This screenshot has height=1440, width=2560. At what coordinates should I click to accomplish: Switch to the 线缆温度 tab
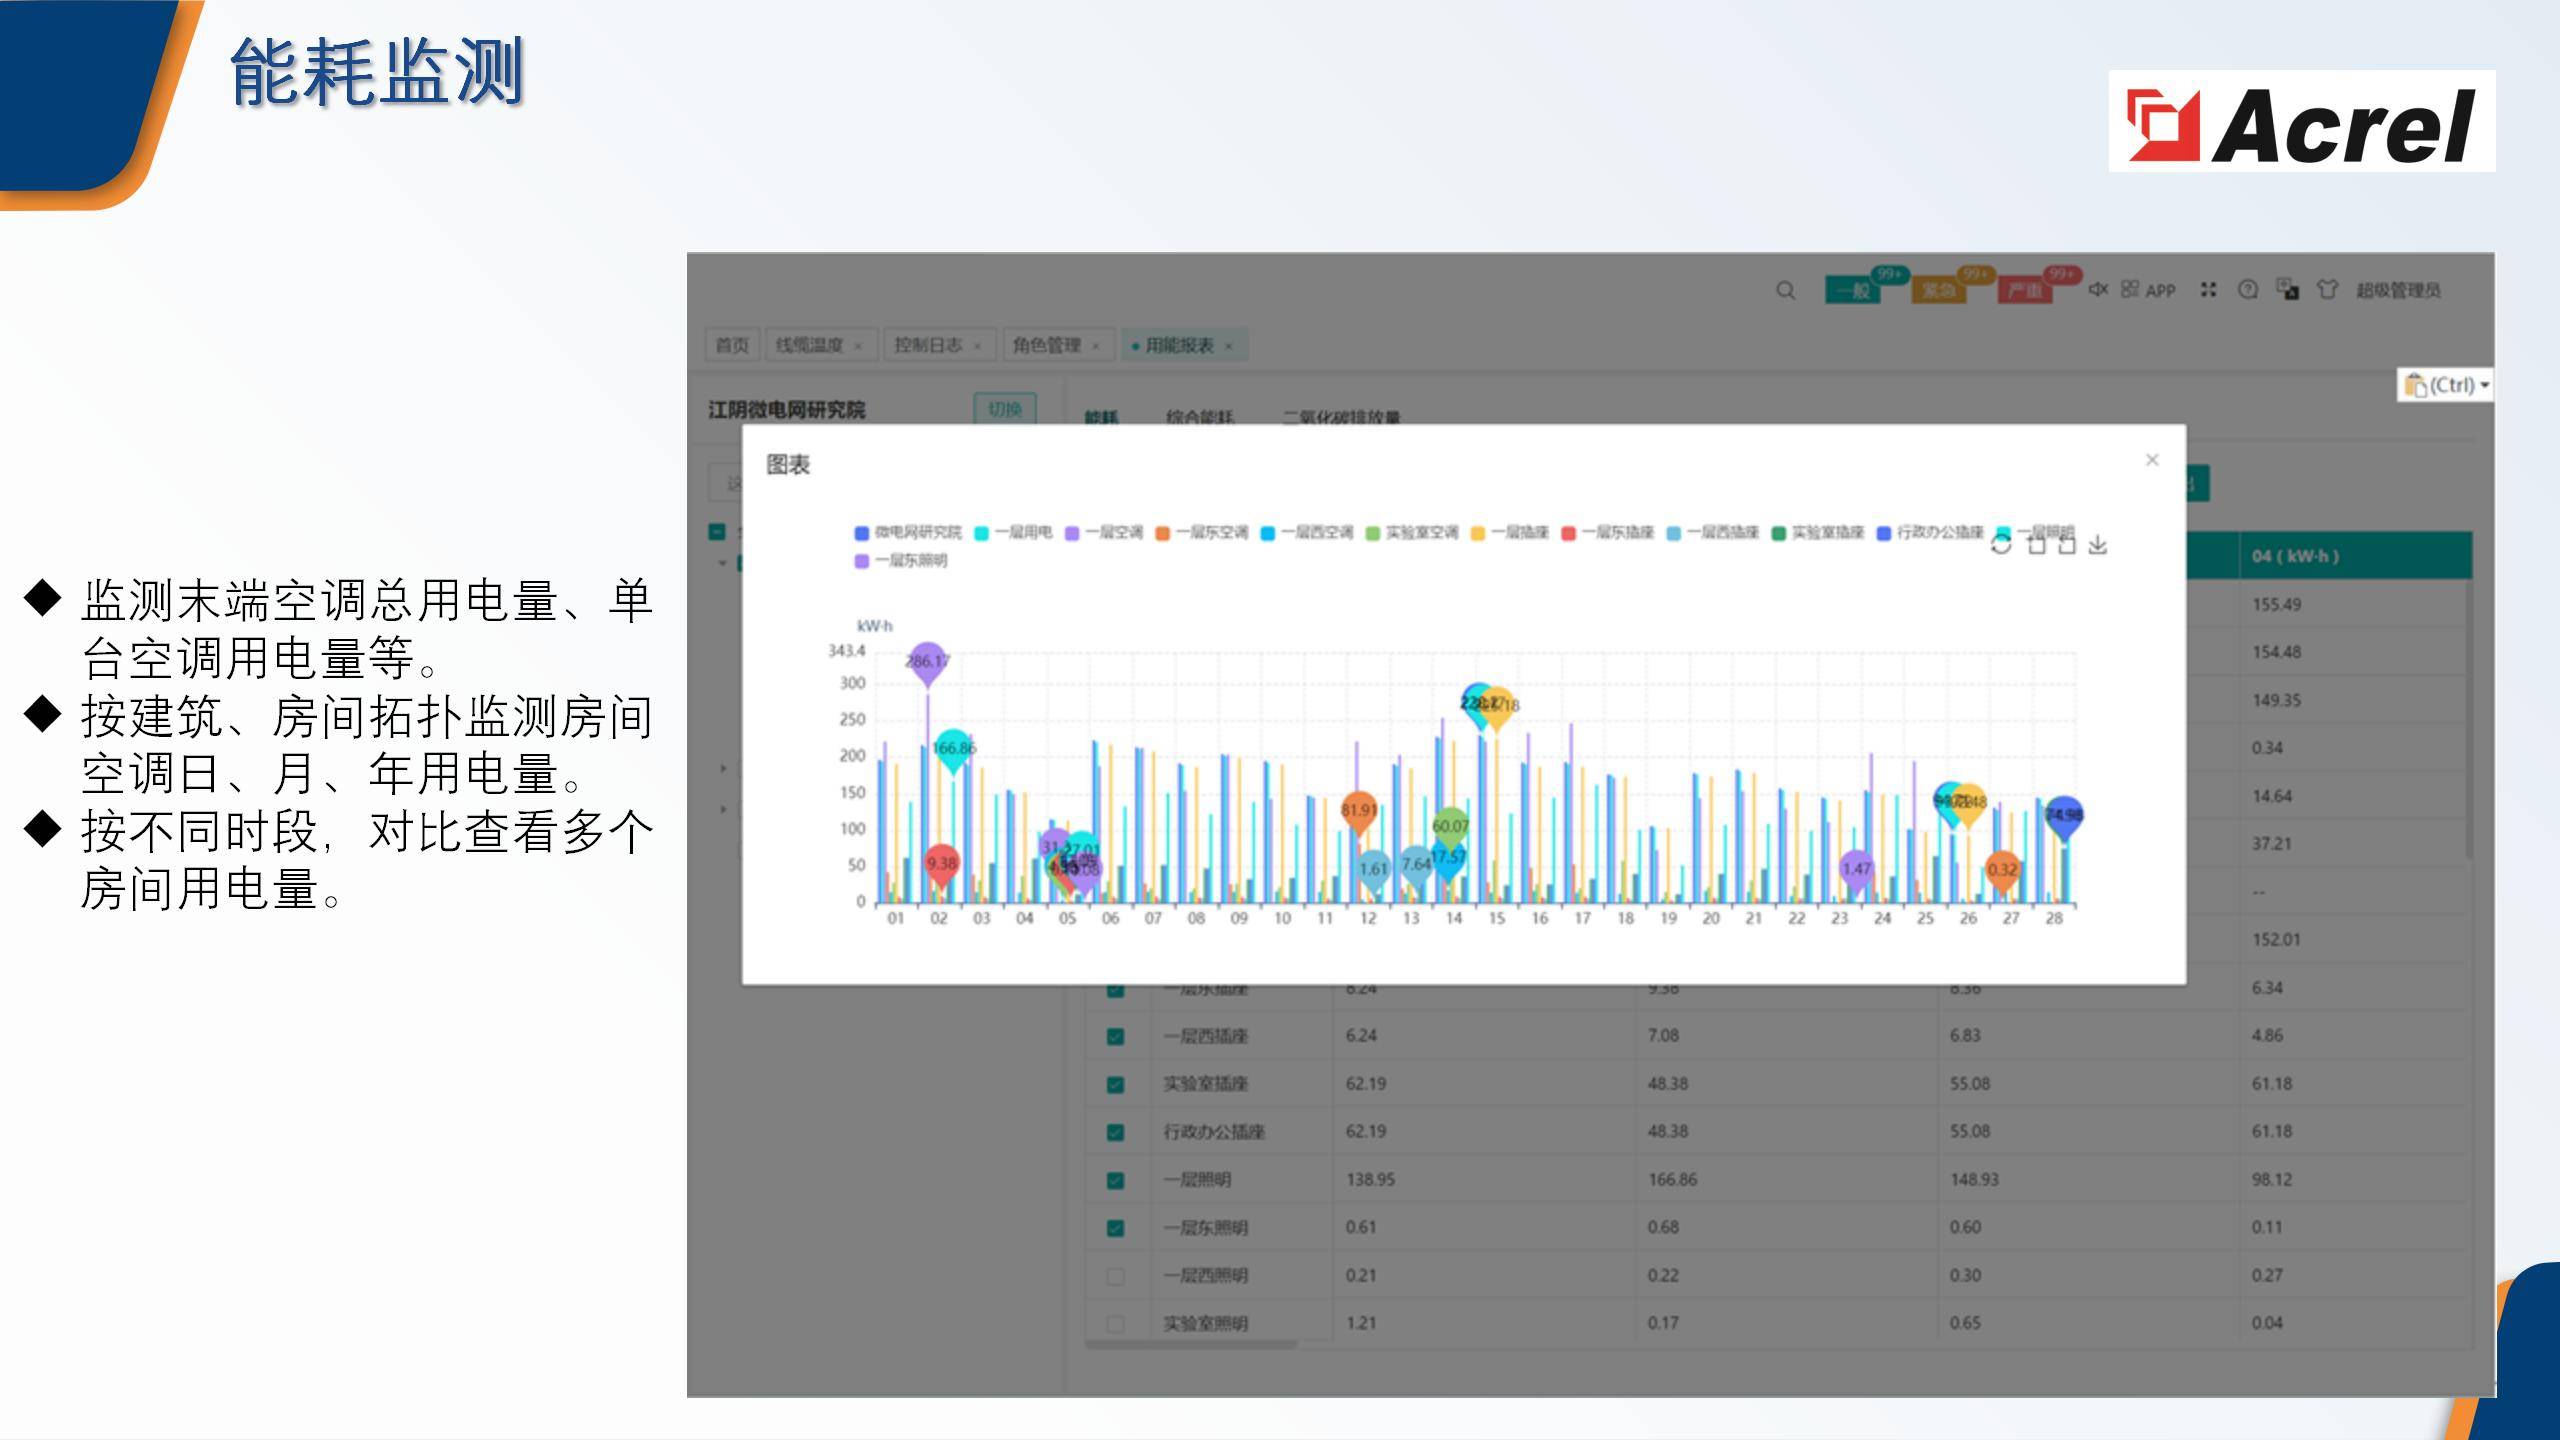pos(810,345)
